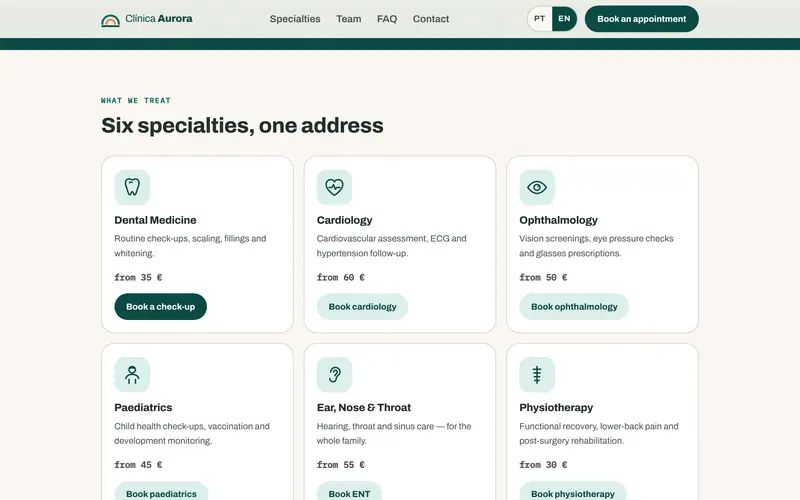This screenshot has height=500, width=800.
Task: Click the 'from 55 €' price text
Action: (x=341, y=464)
